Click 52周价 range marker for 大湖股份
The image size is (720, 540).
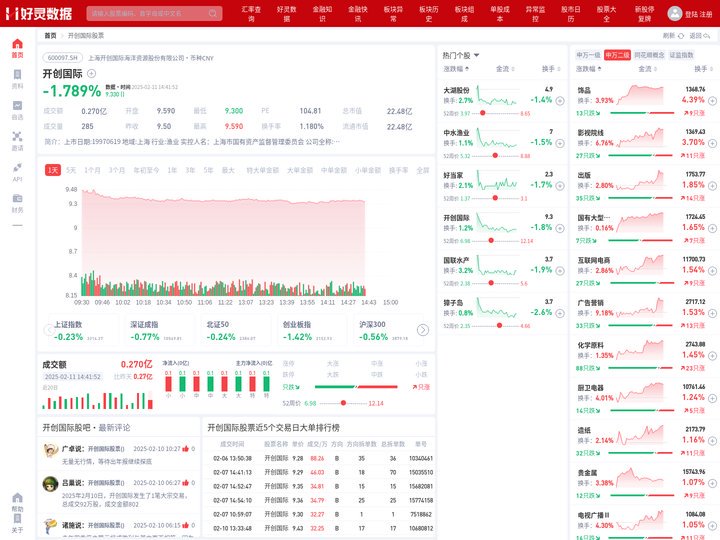pyautogui.click(x=482, y=113)
